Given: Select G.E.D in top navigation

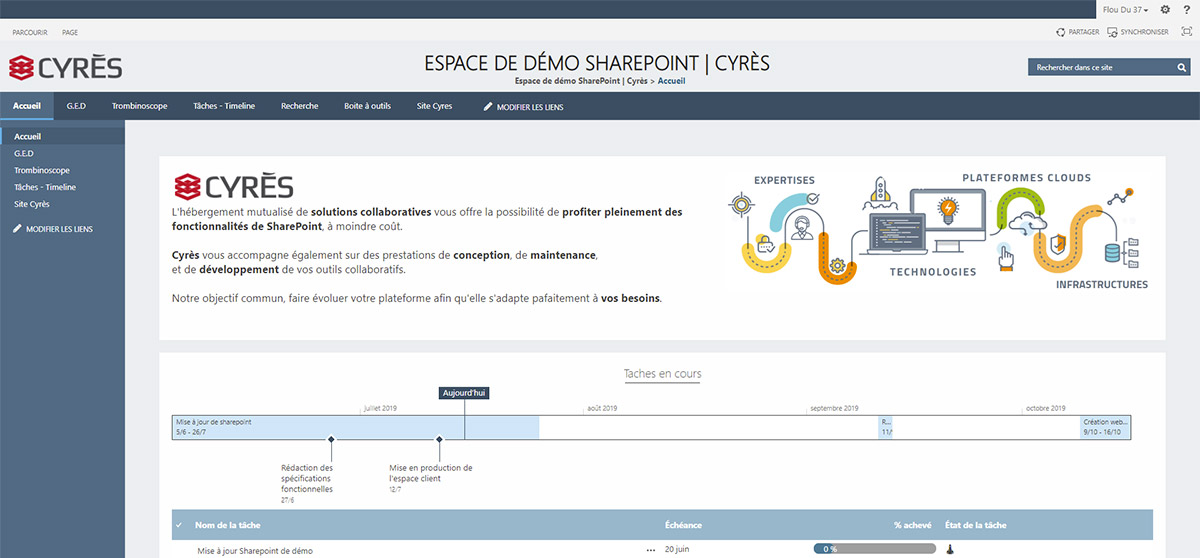Looking at the screenshot, I should click(x=77, y=106).
